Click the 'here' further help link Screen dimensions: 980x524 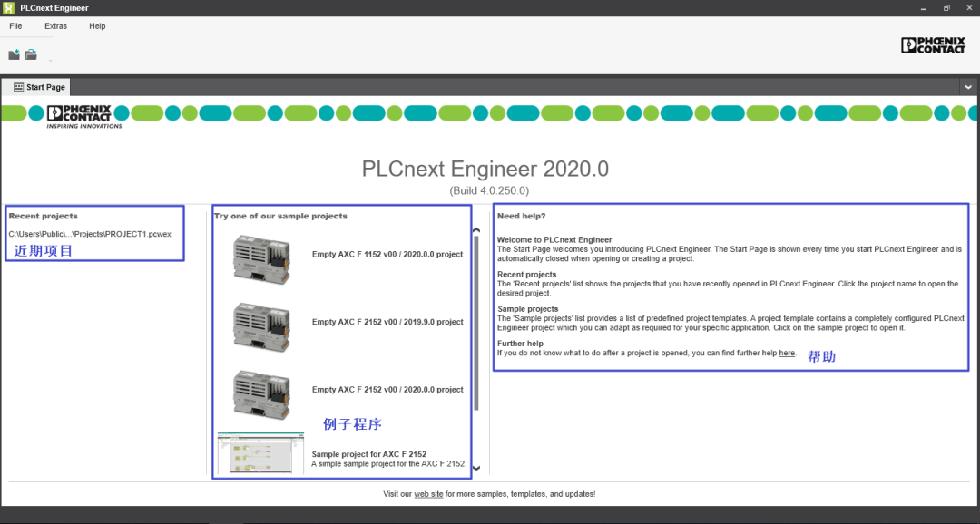(x=787, y=353)
